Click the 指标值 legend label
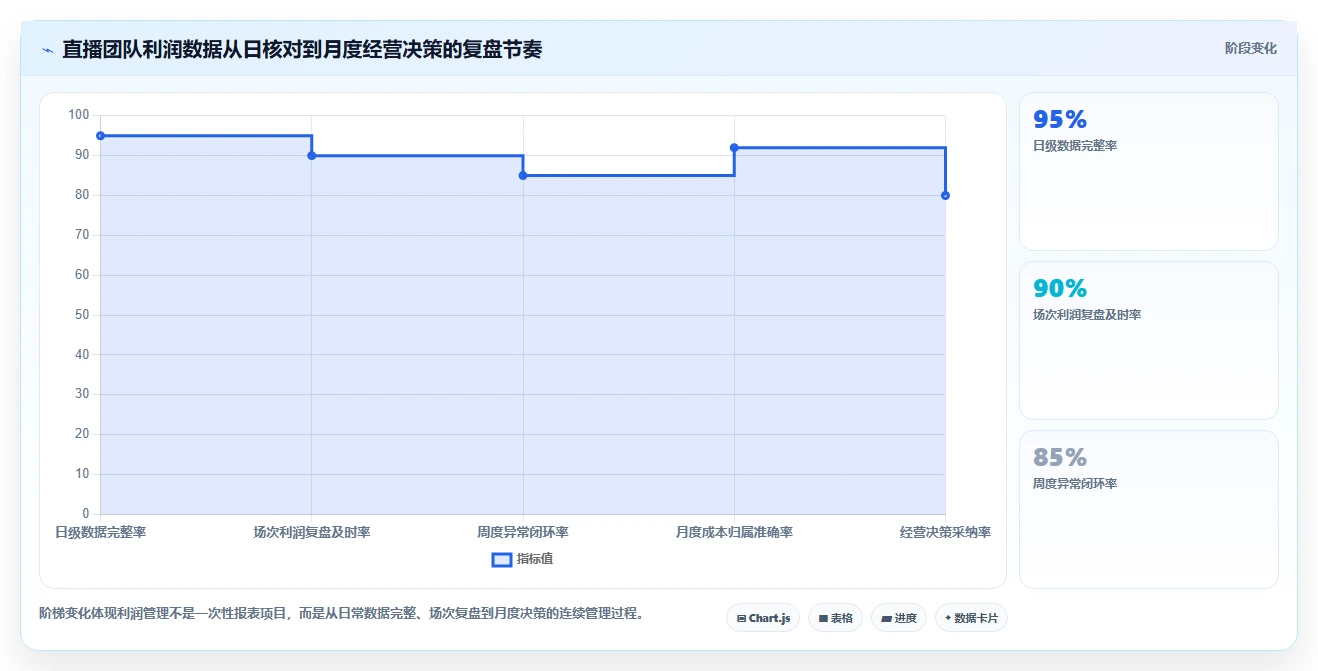 535,559
